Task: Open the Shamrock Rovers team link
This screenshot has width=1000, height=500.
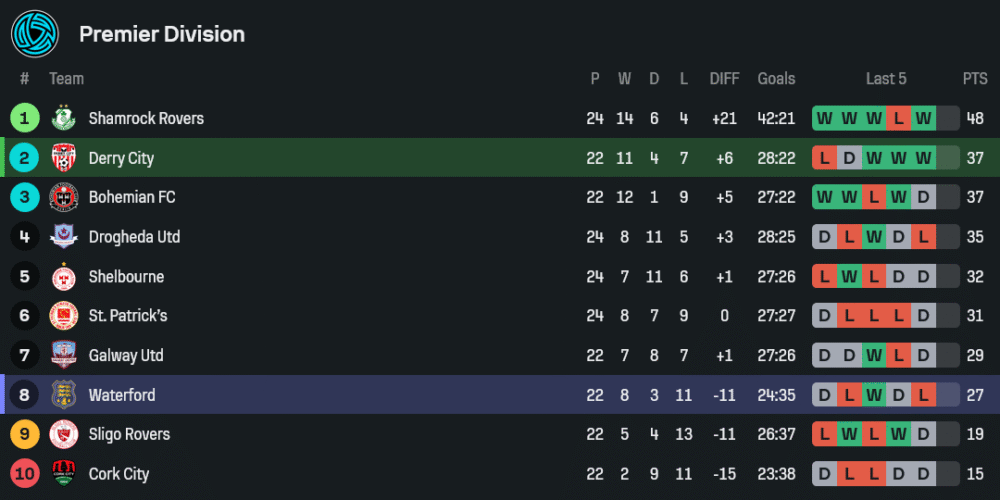Action: tap(146, 118)
